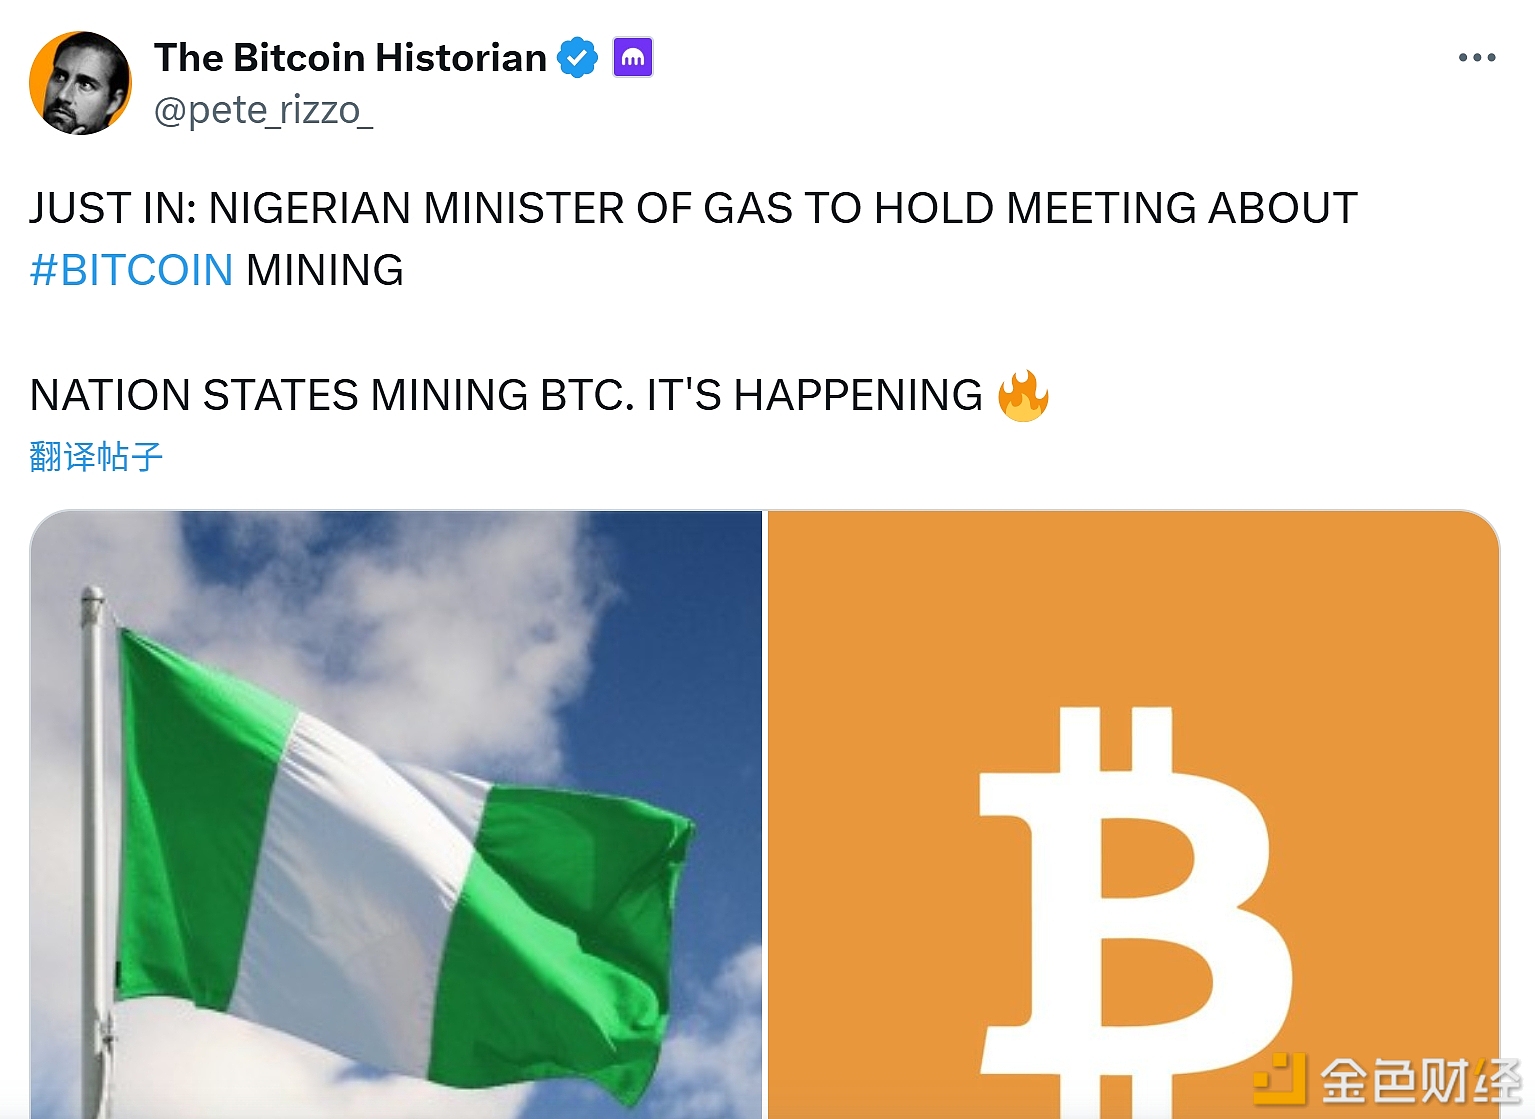Click the purple affiliate badge icon
The image size is (1535, 1119).
(633, 58)
